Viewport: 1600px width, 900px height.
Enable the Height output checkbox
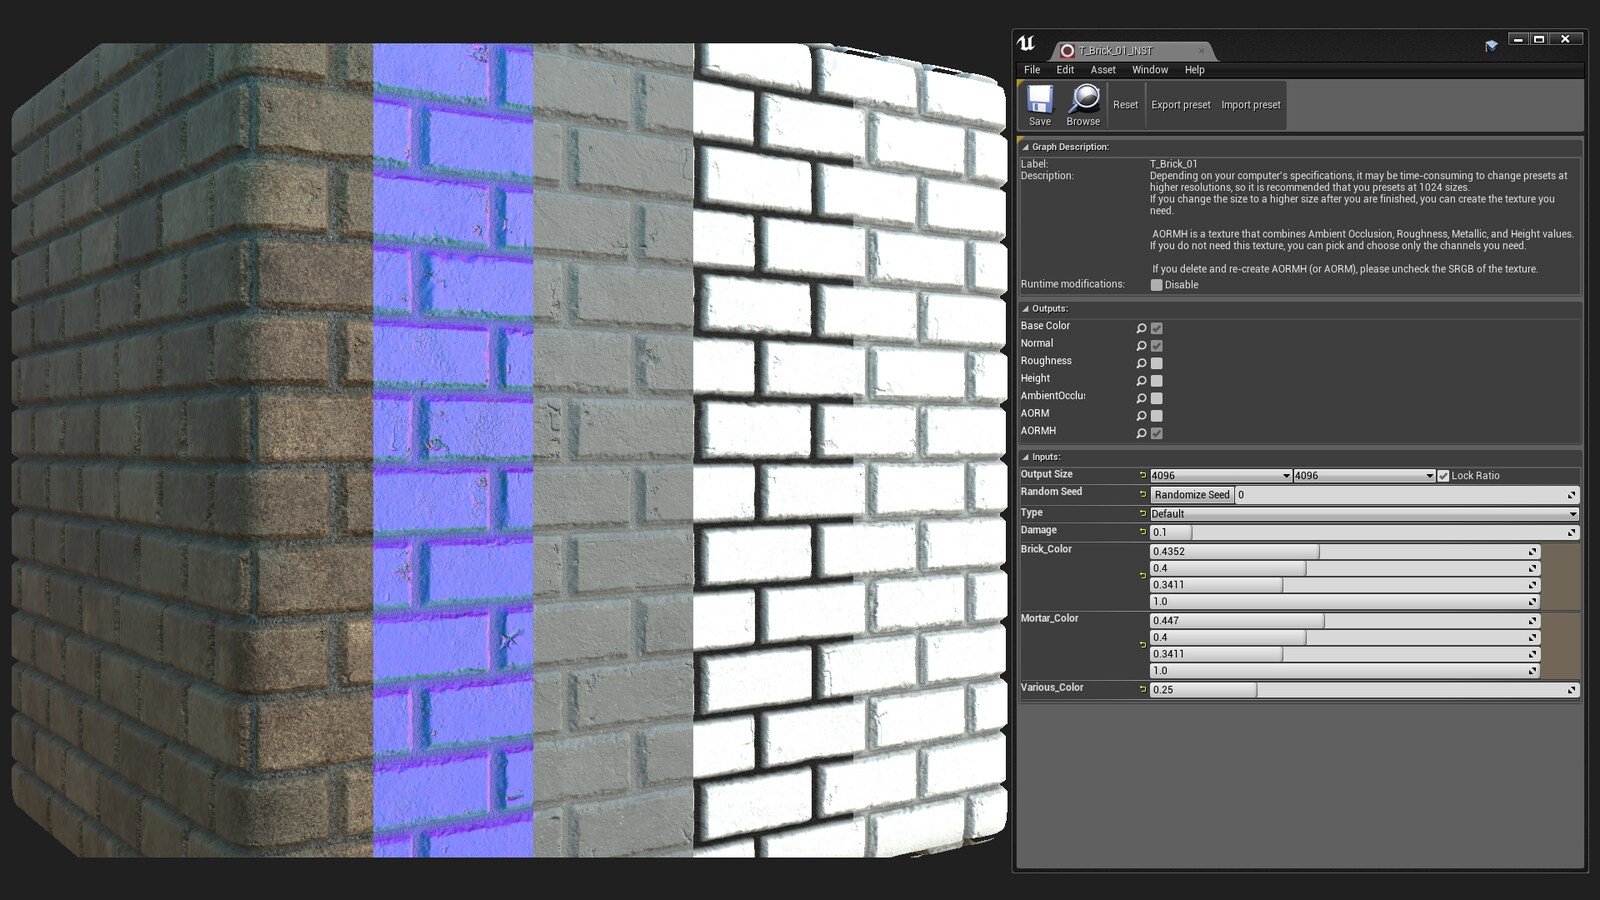1157,381
